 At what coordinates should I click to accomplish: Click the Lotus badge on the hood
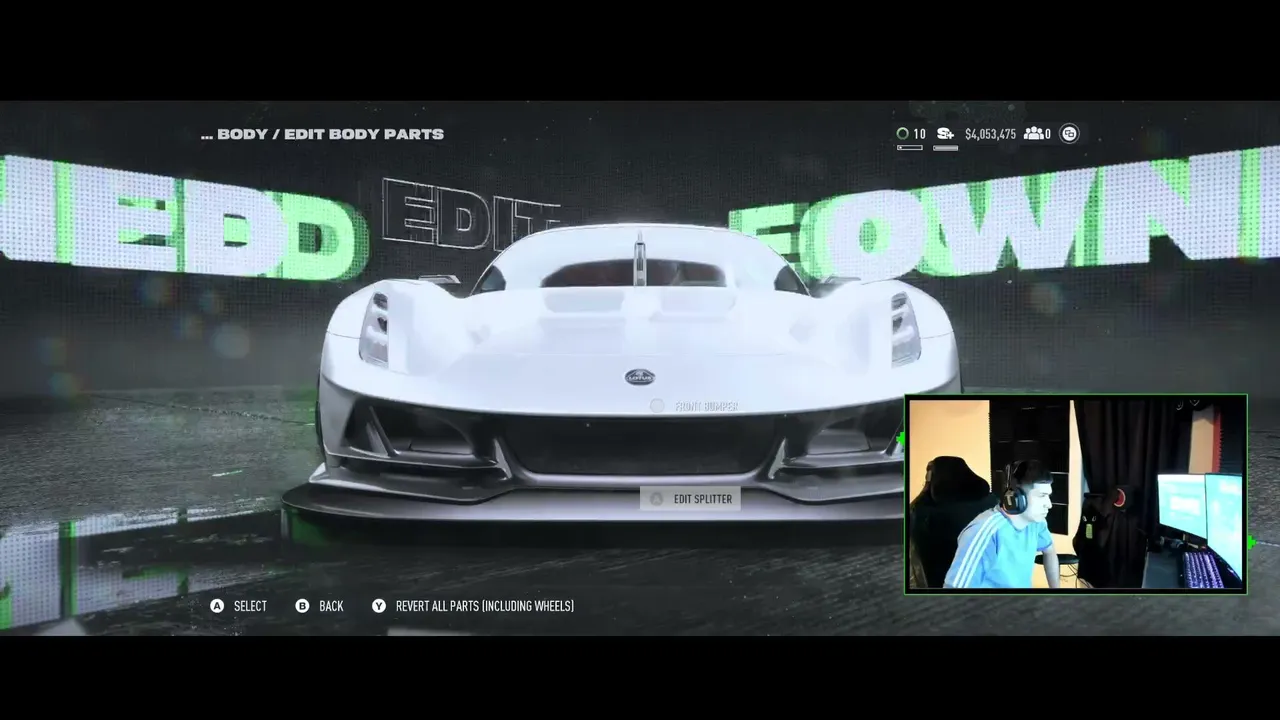(639, 377)
